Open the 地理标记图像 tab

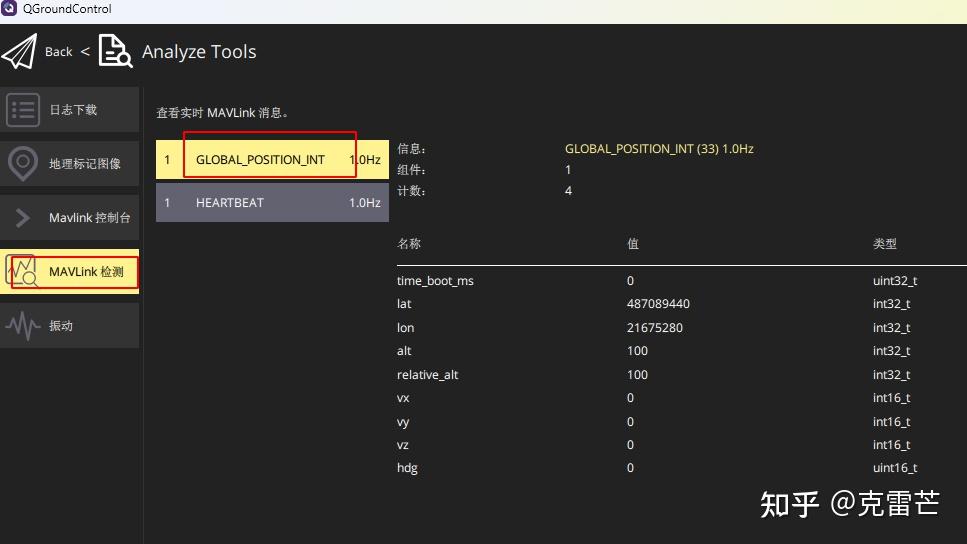pos(85,164)
